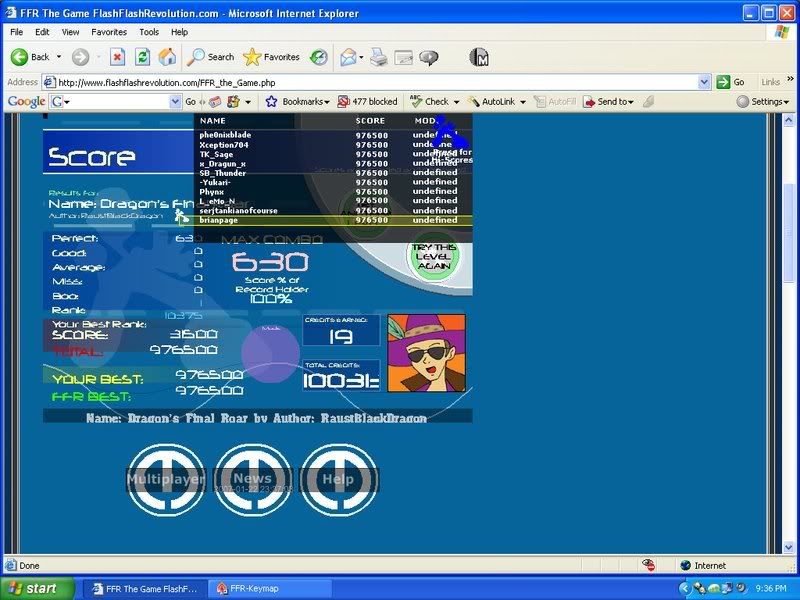
Task: Click the Stop loading icon in the toolbar
Action: pos(117,57)
